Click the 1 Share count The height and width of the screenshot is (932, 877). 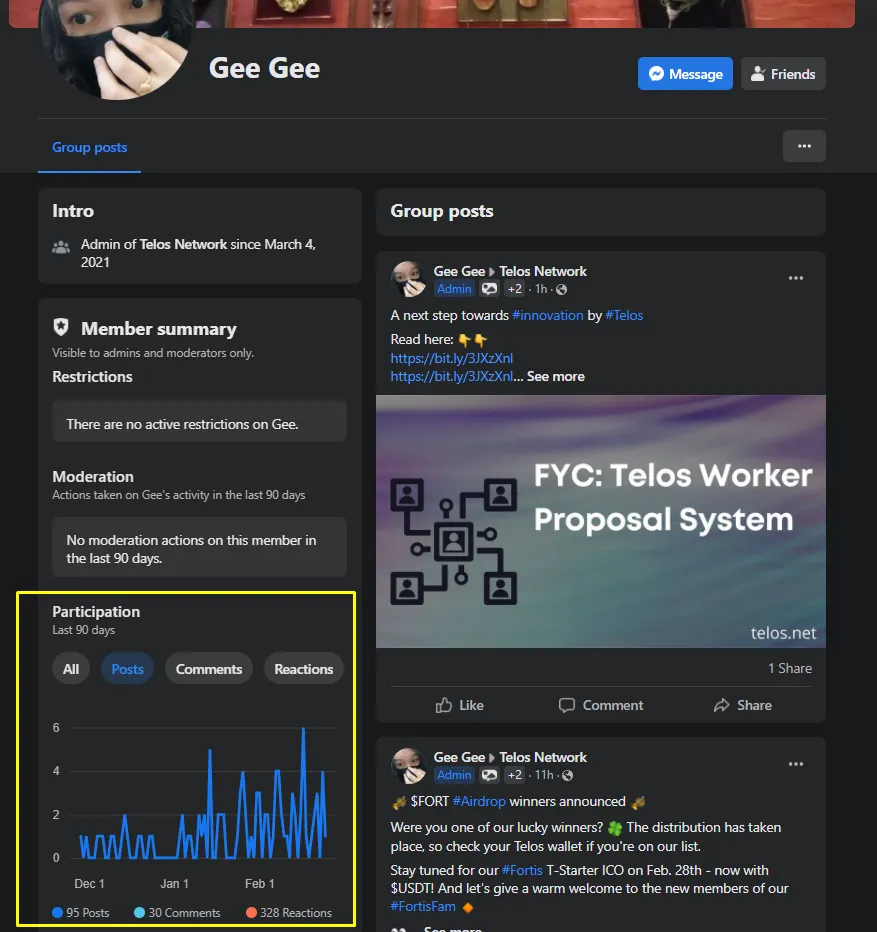coord(790,668)
